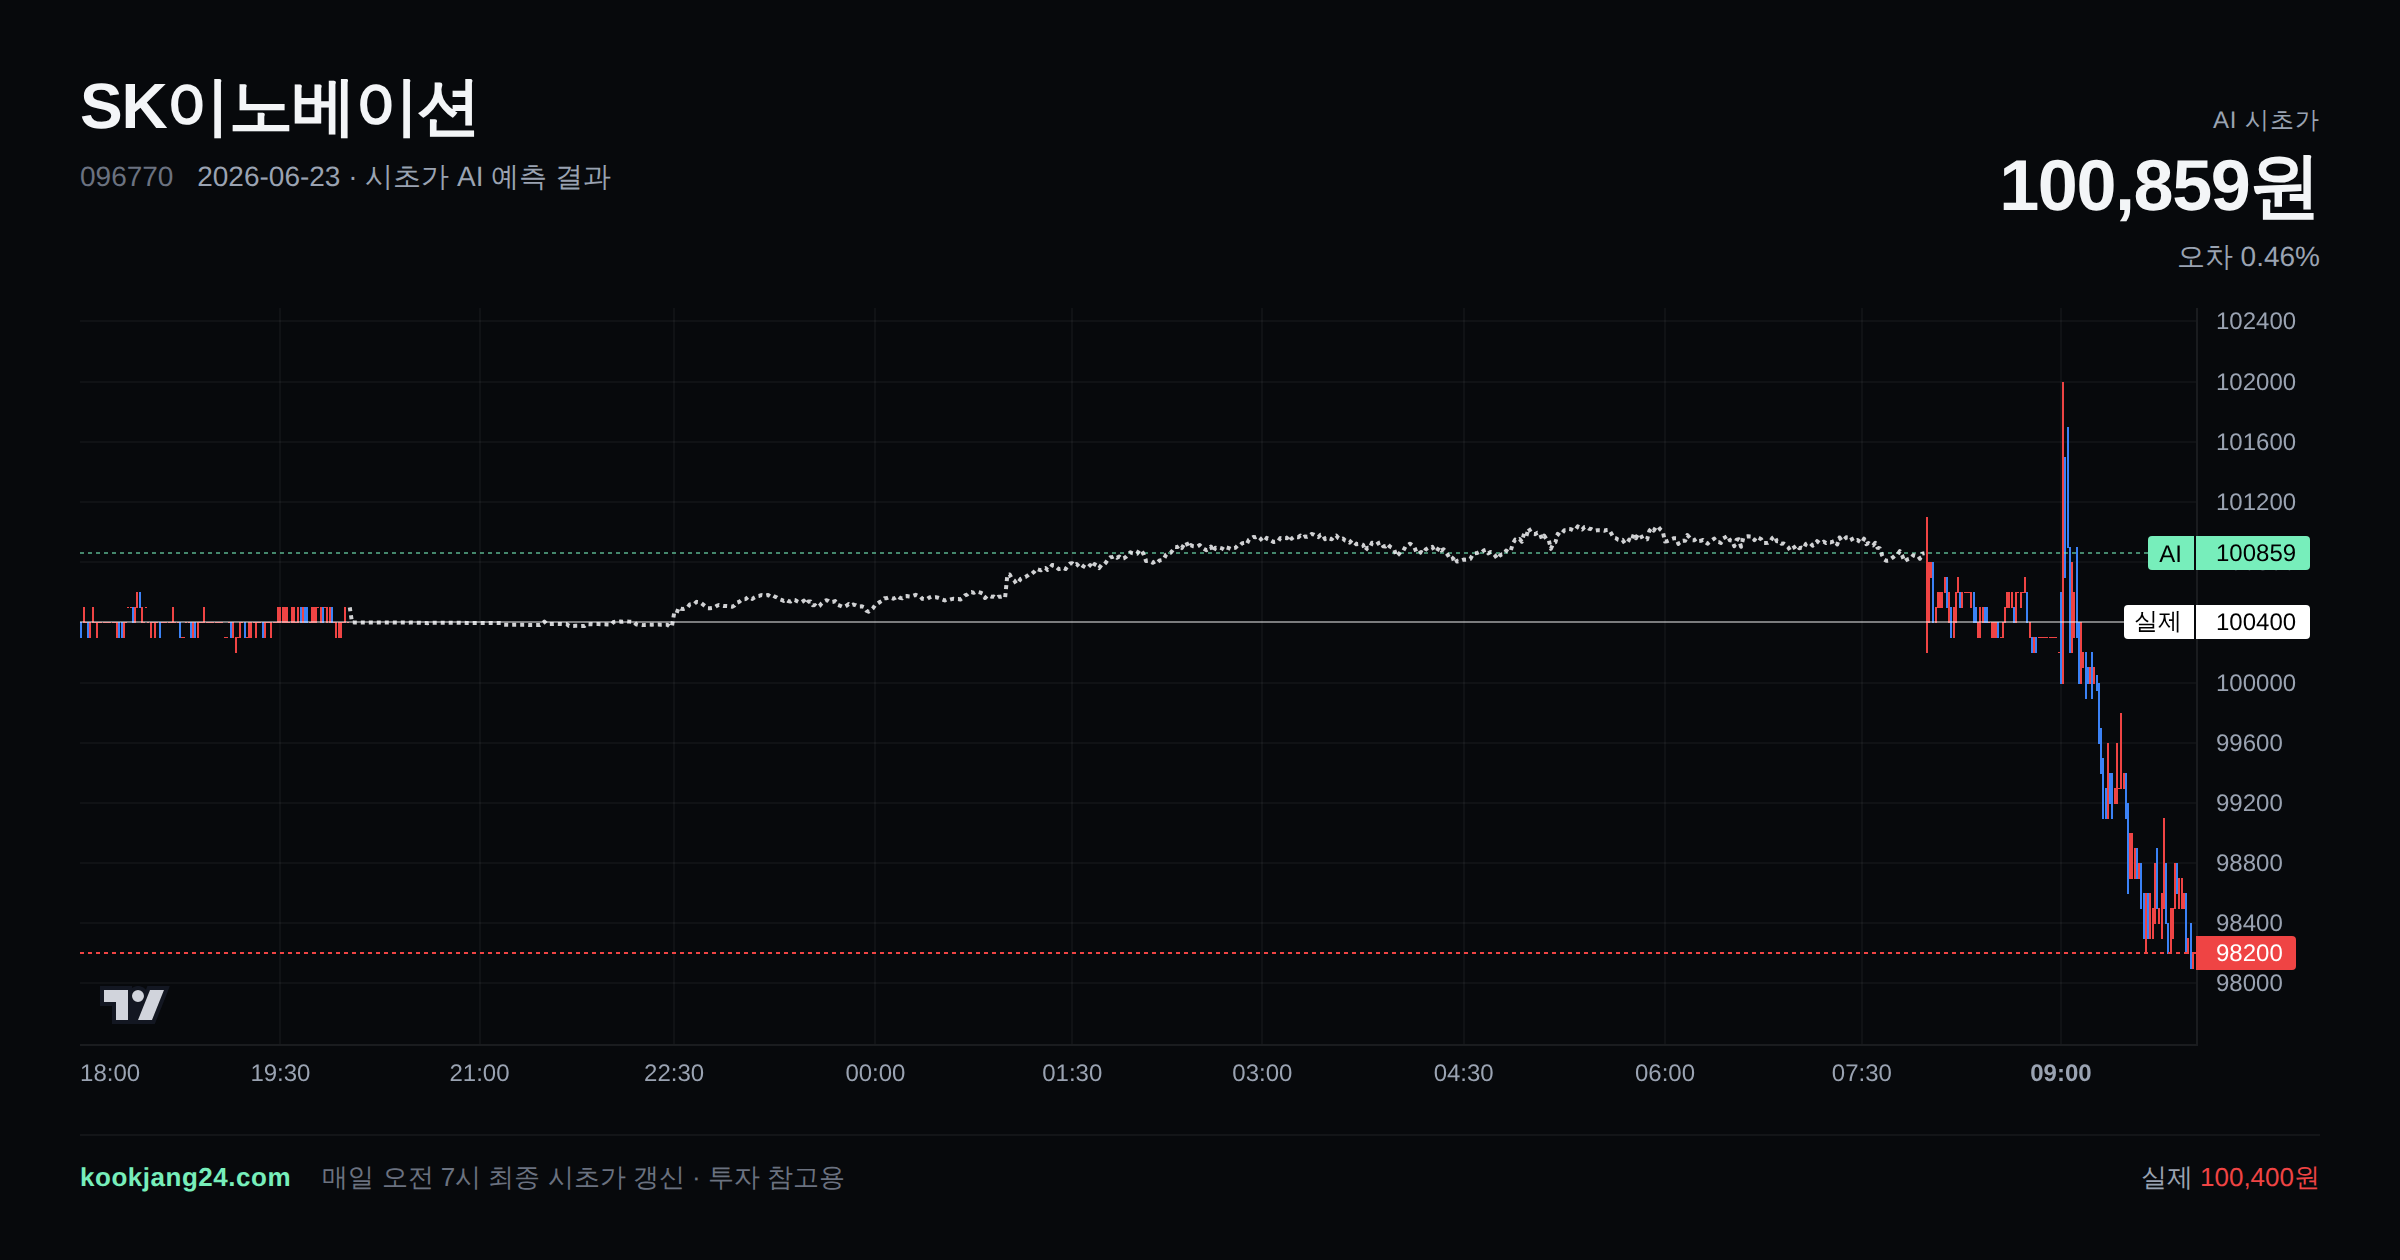The width and height of the screenshot is (2400, 1260).
Task: Click the footer note 매일 오전 7시 최종 시초가 갱신
Action: coord(503,1178)
